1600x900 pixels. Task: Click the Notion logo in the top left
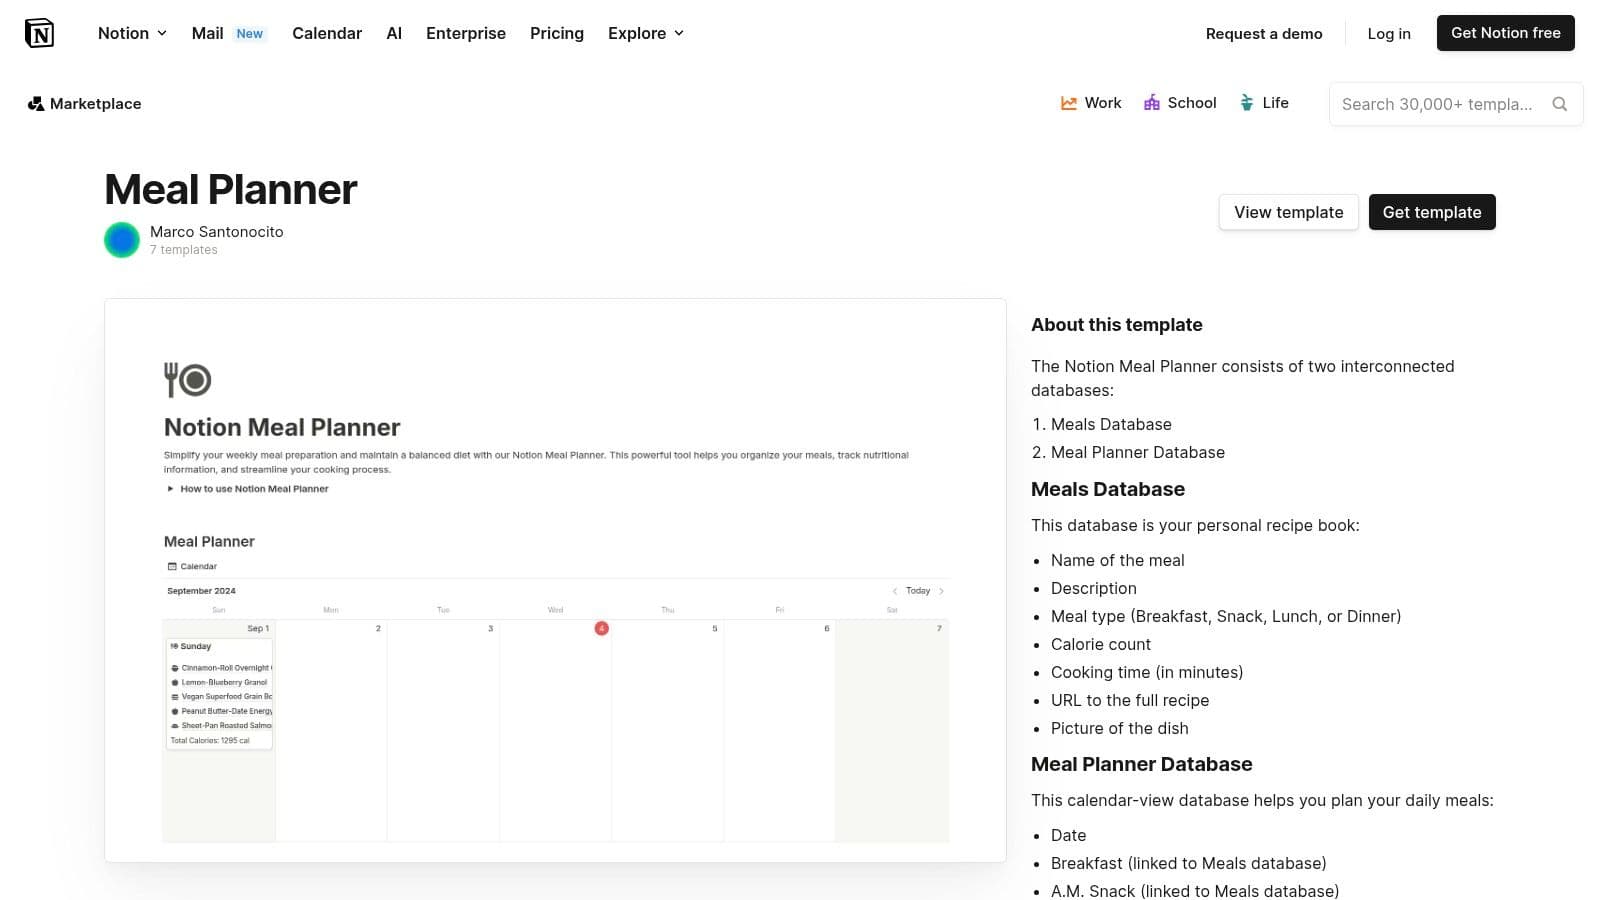(x=39, y=32)
